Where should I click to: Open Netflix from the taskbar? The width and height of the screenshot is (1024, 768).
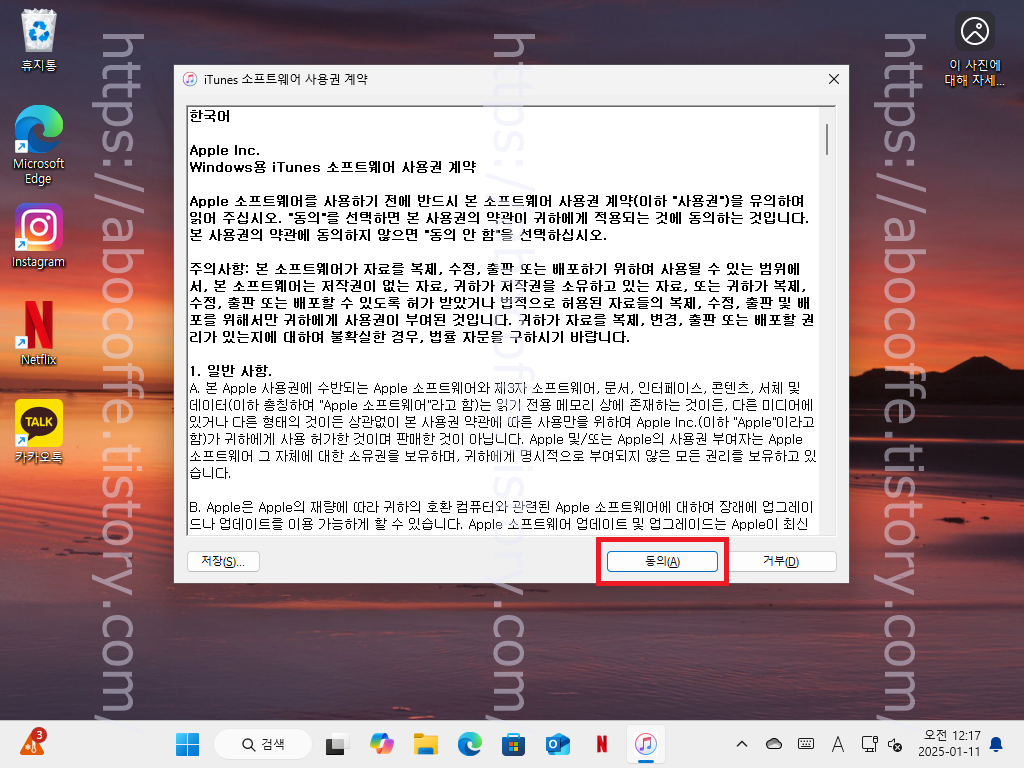coord(601,744)
